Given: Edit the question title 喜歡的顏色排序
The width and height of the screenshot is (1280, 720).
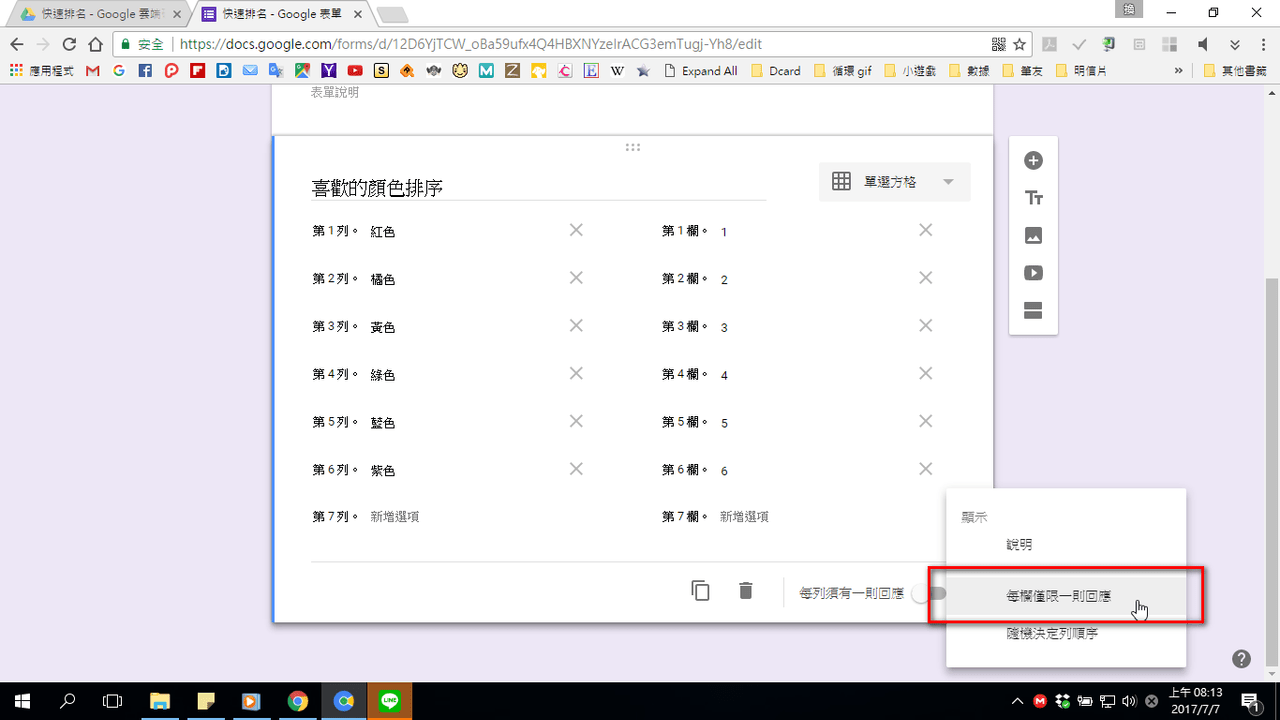Looking at the screenshot, I should pyautogui.click(x=538, y=188).
